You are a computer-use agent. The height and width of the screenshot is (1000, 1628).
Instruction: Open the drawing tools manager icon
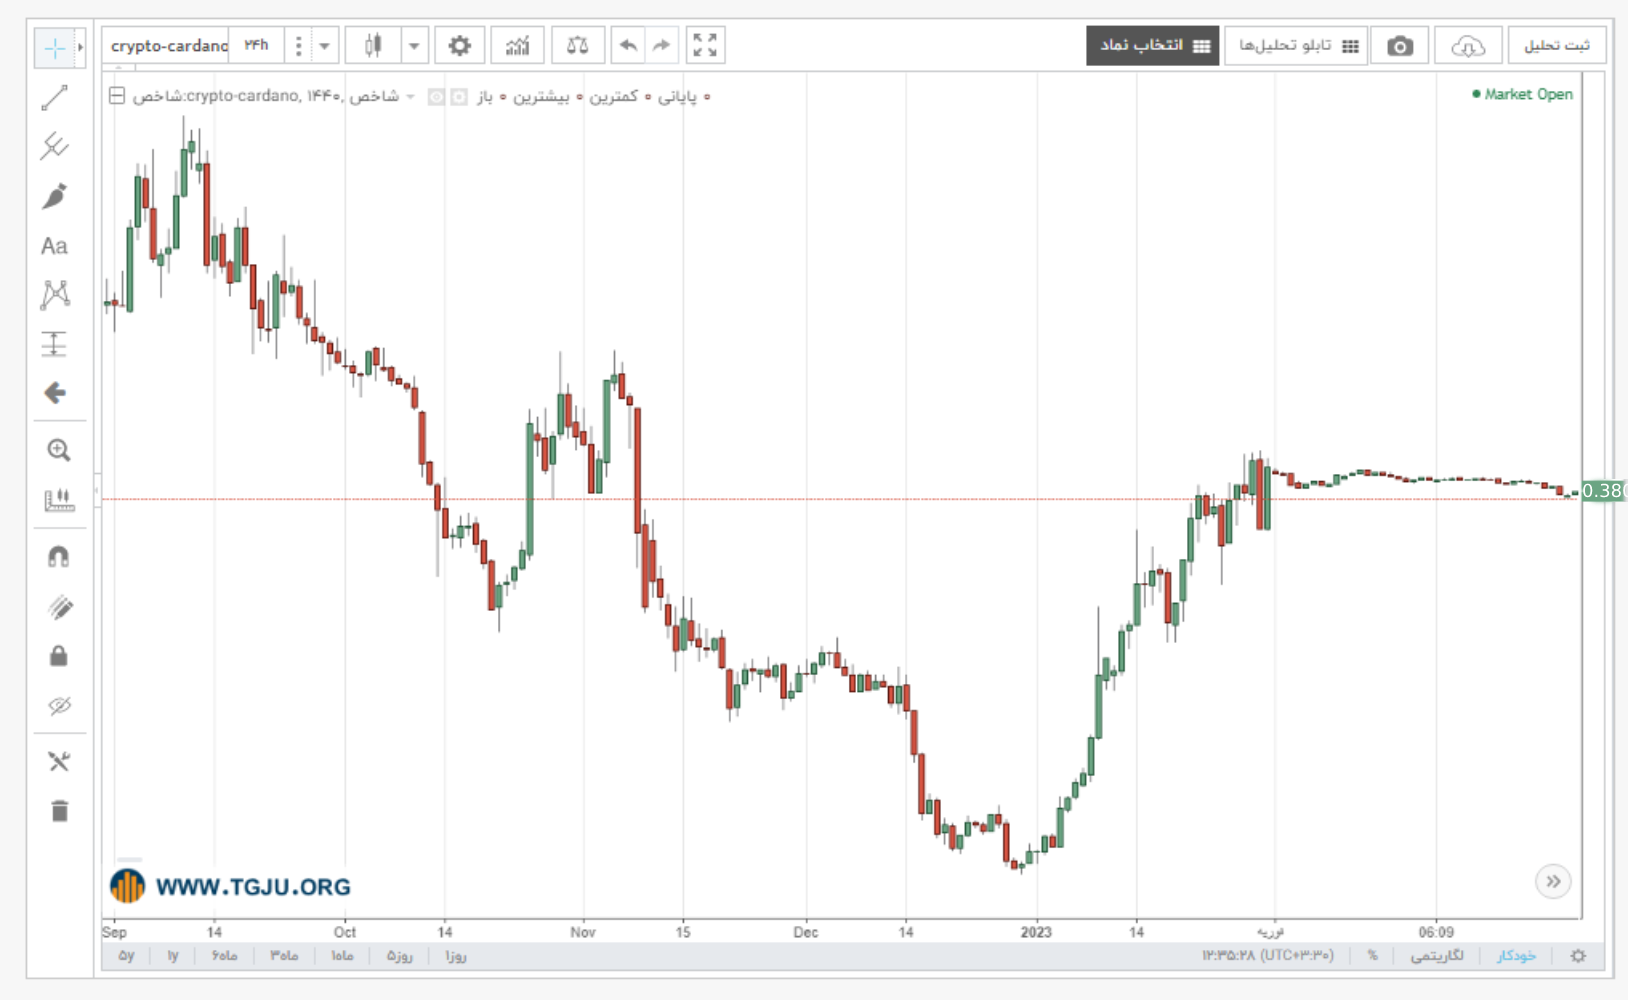(59, 762)
